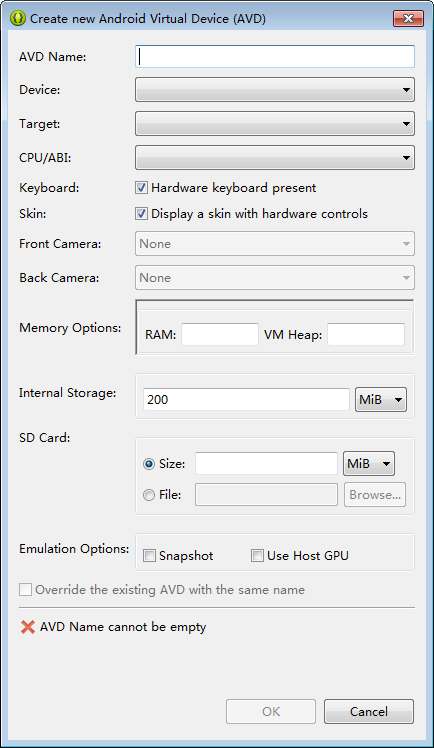434x748 pixels.
Task: Click the Android icon in title bar
Action: [x=18, y=19]
